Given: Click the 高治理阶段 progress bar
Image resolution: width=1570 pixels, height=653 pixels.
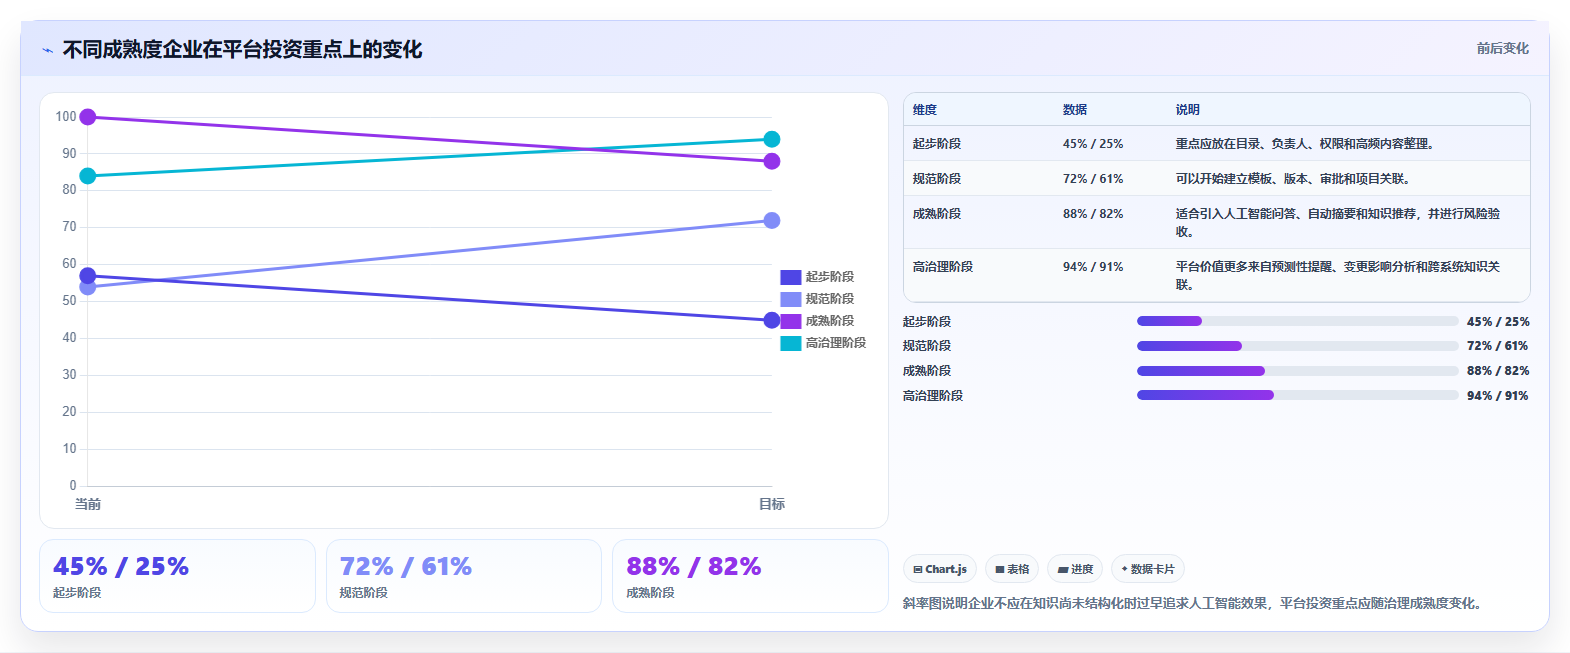Looking at the screenshot, I should coord(1298,395).
